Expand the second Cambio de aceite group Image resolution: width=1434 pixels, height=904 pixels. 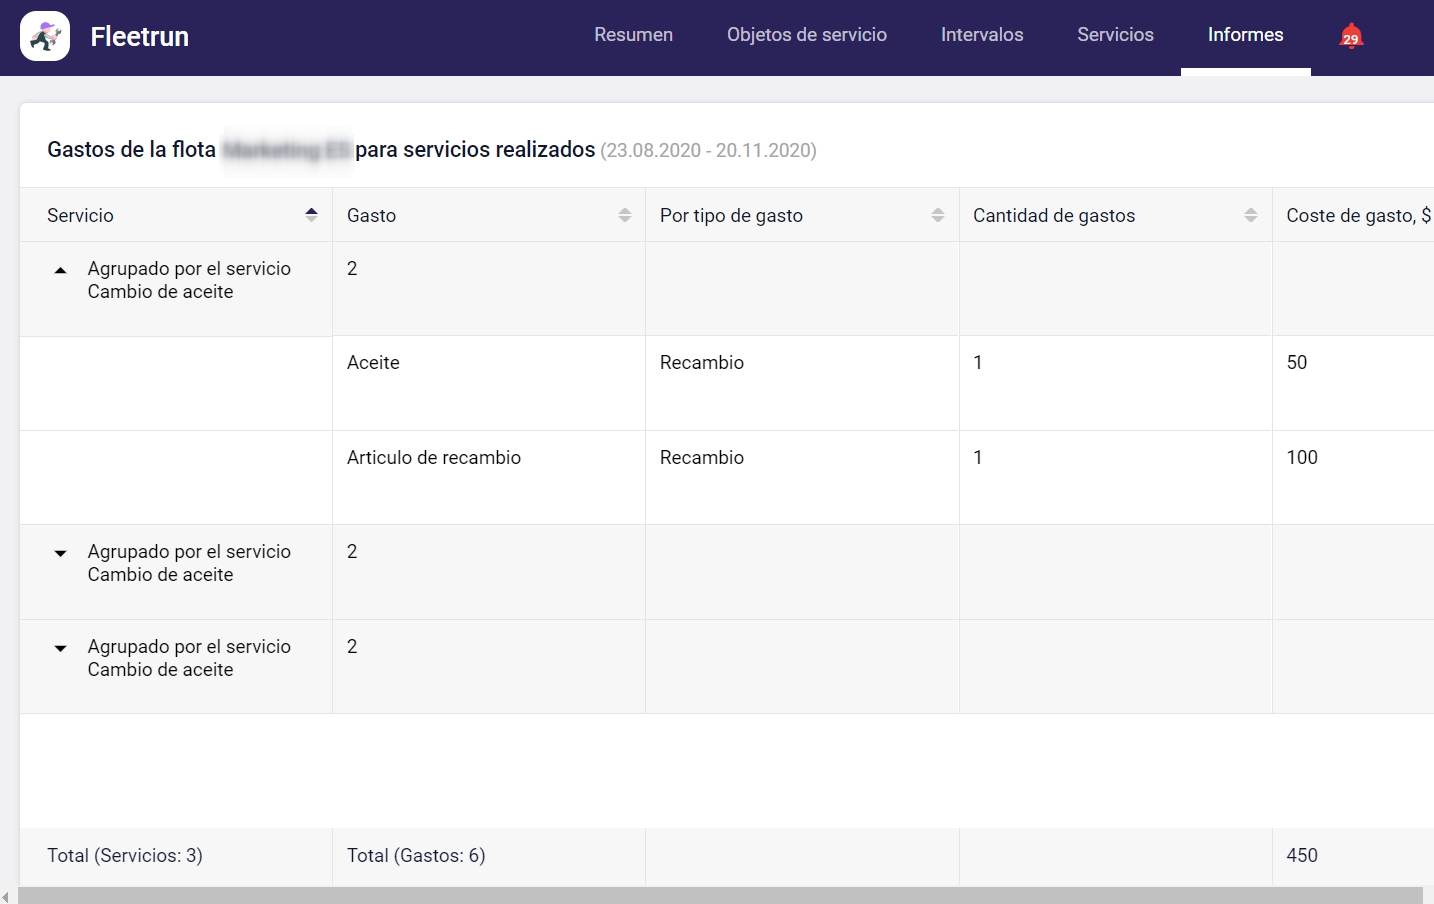[x=61, y=553]
